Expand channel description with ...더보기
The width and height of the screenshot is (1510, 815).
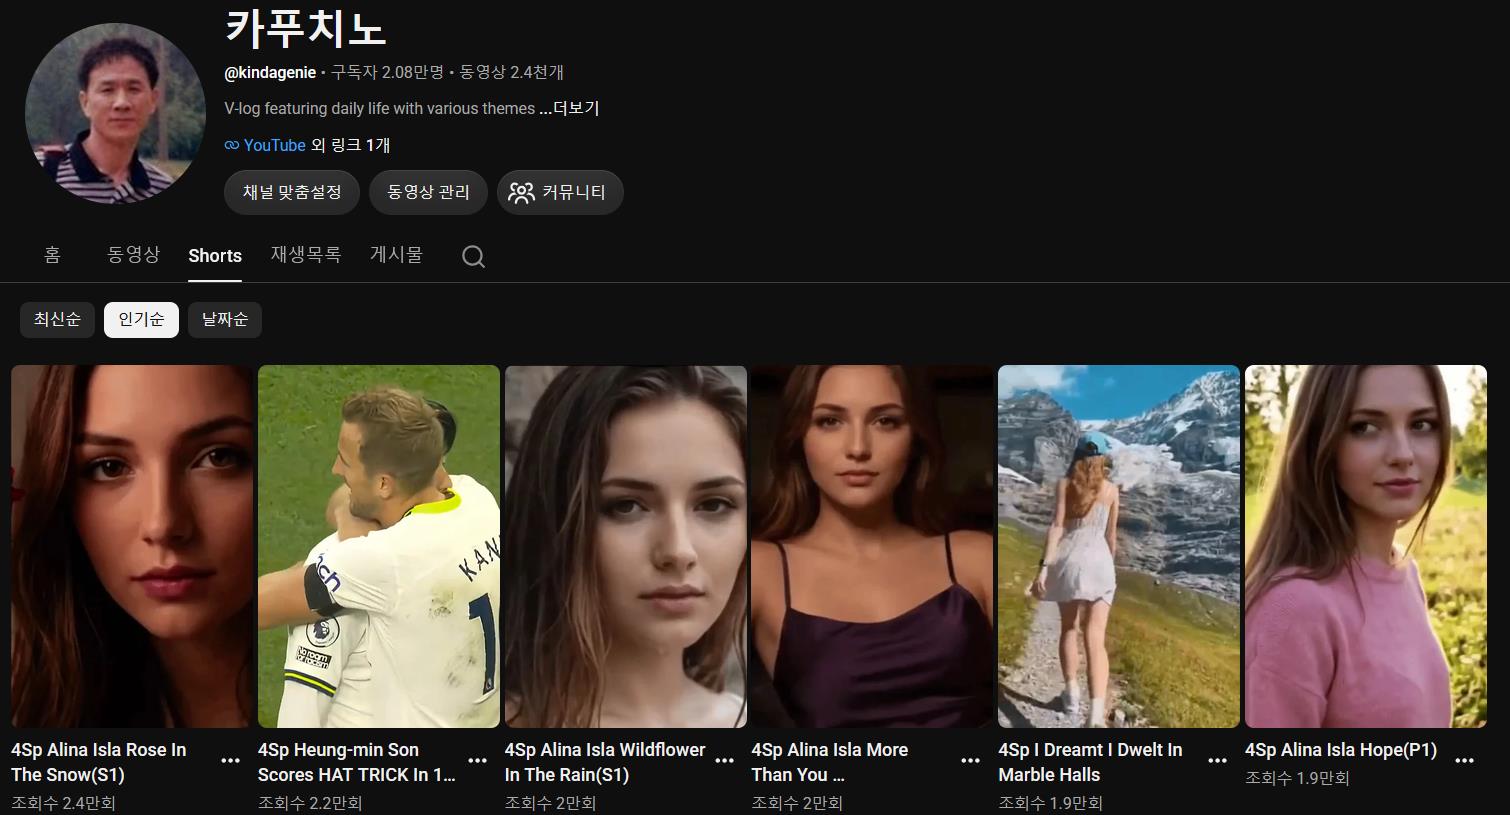[569, 108]
